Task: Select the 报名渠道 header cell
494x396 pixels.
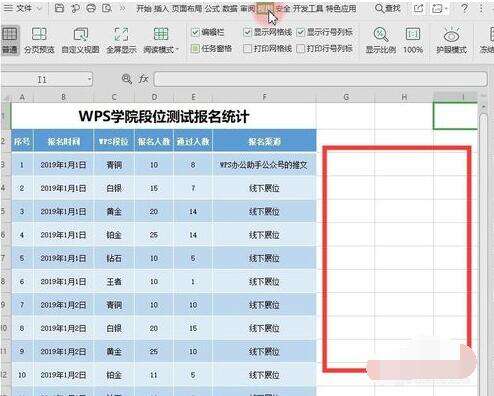Action: [264, 141]
